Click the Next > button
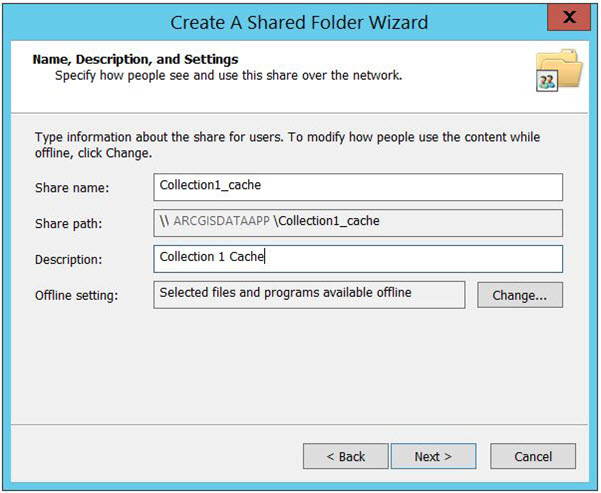Screen dimensions: 601x493 point(433,456)
